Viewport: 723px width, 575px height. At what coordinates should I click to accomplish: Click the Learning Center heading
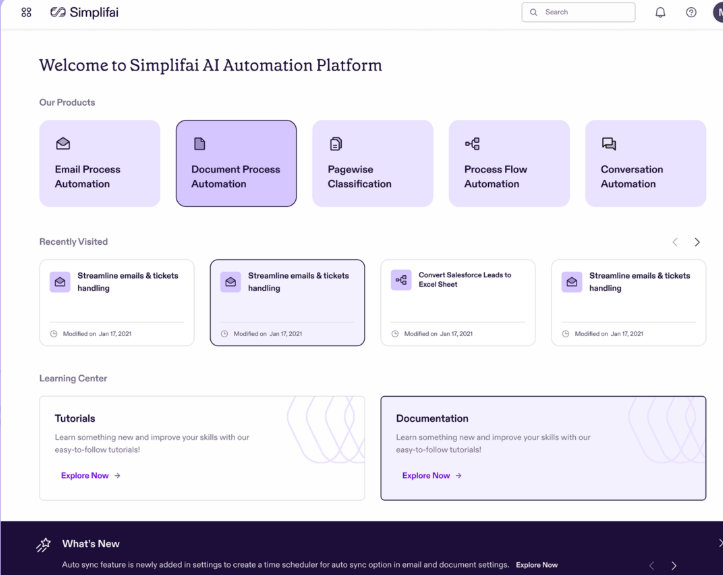coord(73,378)
